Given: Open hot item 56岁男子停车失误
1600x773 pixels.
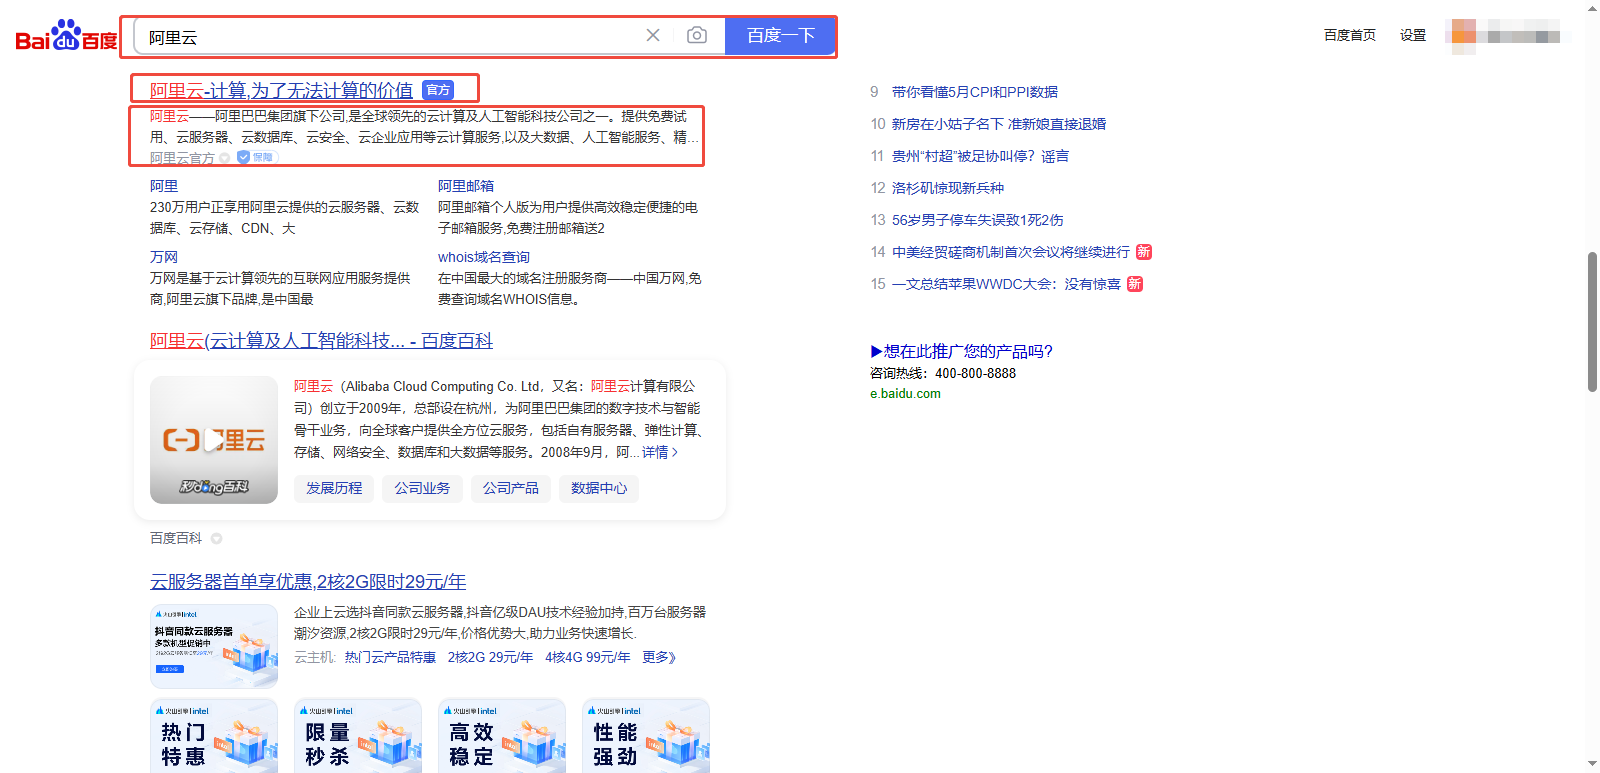Looking at the screenshot, I should pyautogui.click(x=978, y=220).
